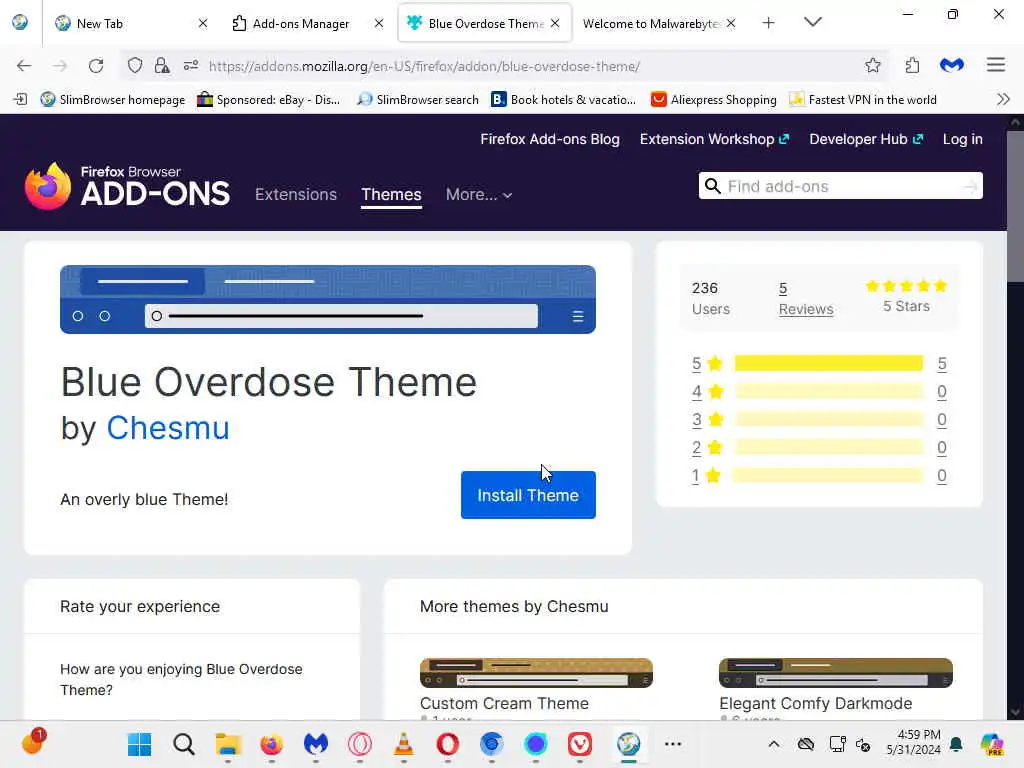This screenshot has height=768, width=1024.
Task: Open a new tab with plus
Action: (768, 23)
